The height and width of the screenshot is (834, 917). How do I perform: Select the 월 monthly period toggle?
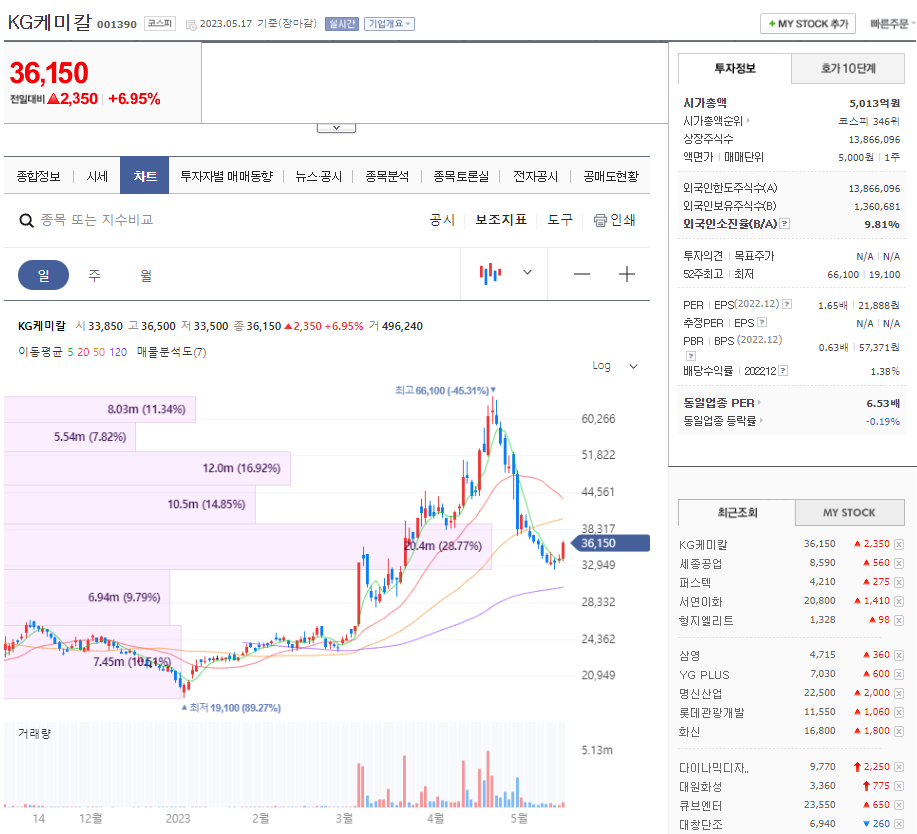(x=146, y=275)
